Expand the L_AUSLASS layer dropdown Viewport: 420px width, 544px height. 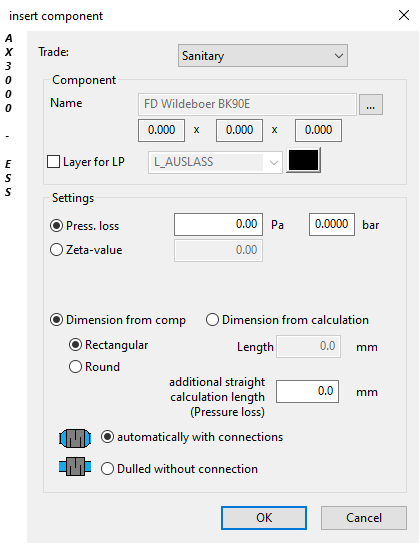[215, 162]
